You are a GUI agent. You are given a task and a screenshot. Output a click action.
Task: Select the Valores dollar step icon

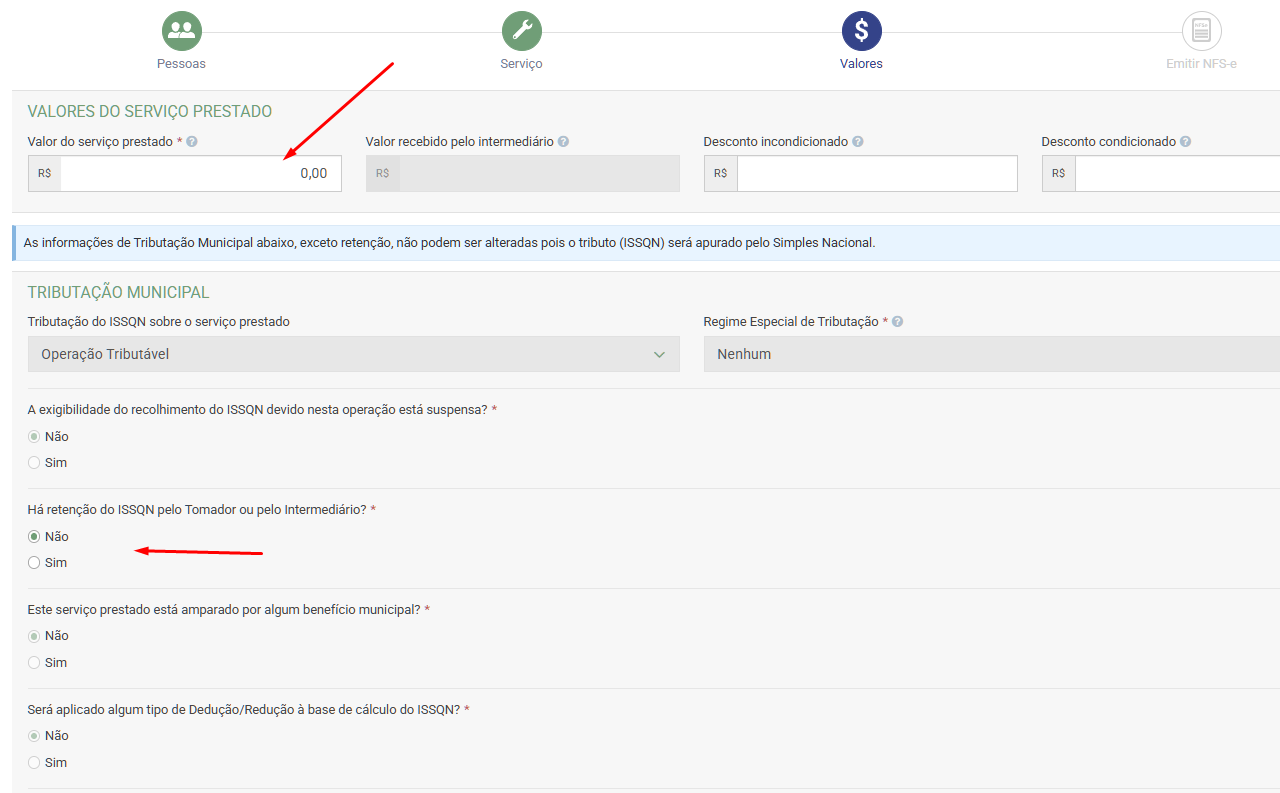point(861,31)
